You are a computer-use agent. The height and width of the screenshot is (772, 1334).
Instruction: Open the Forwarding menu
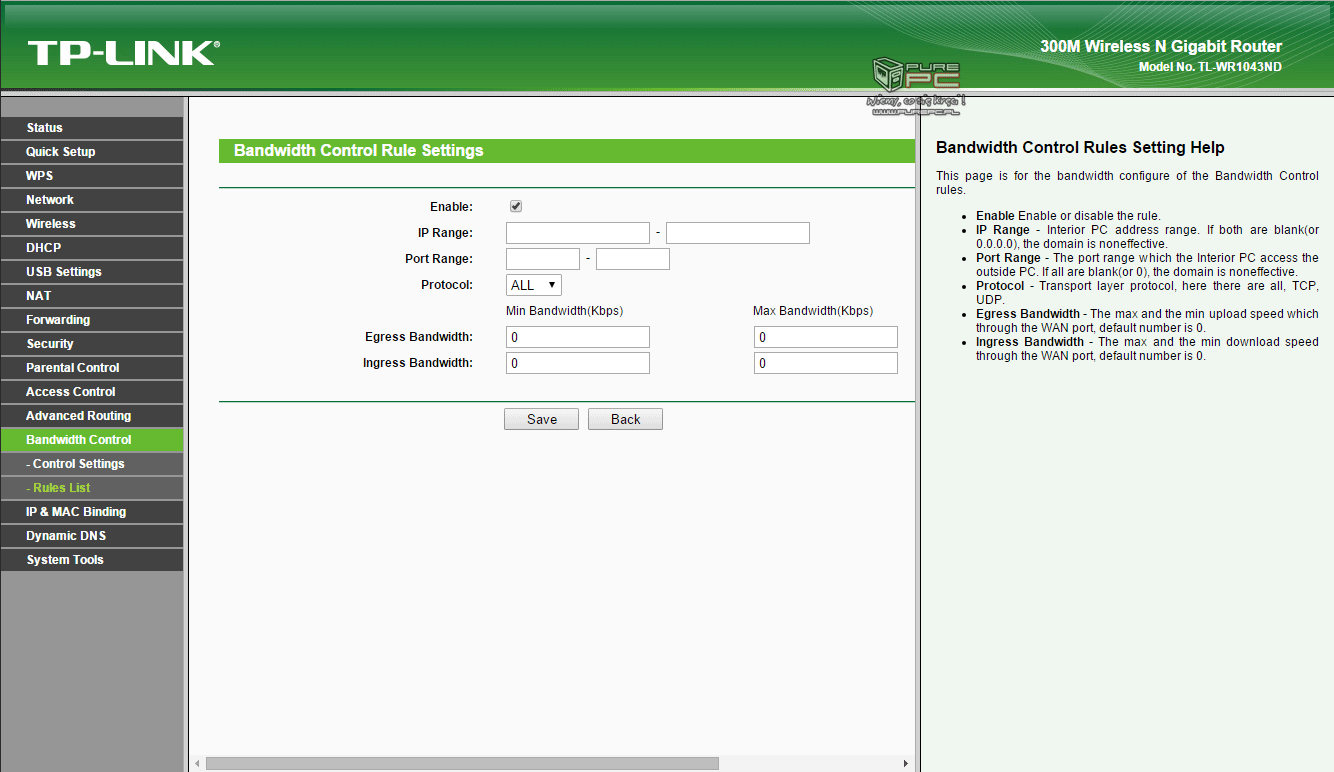(92, 320)
